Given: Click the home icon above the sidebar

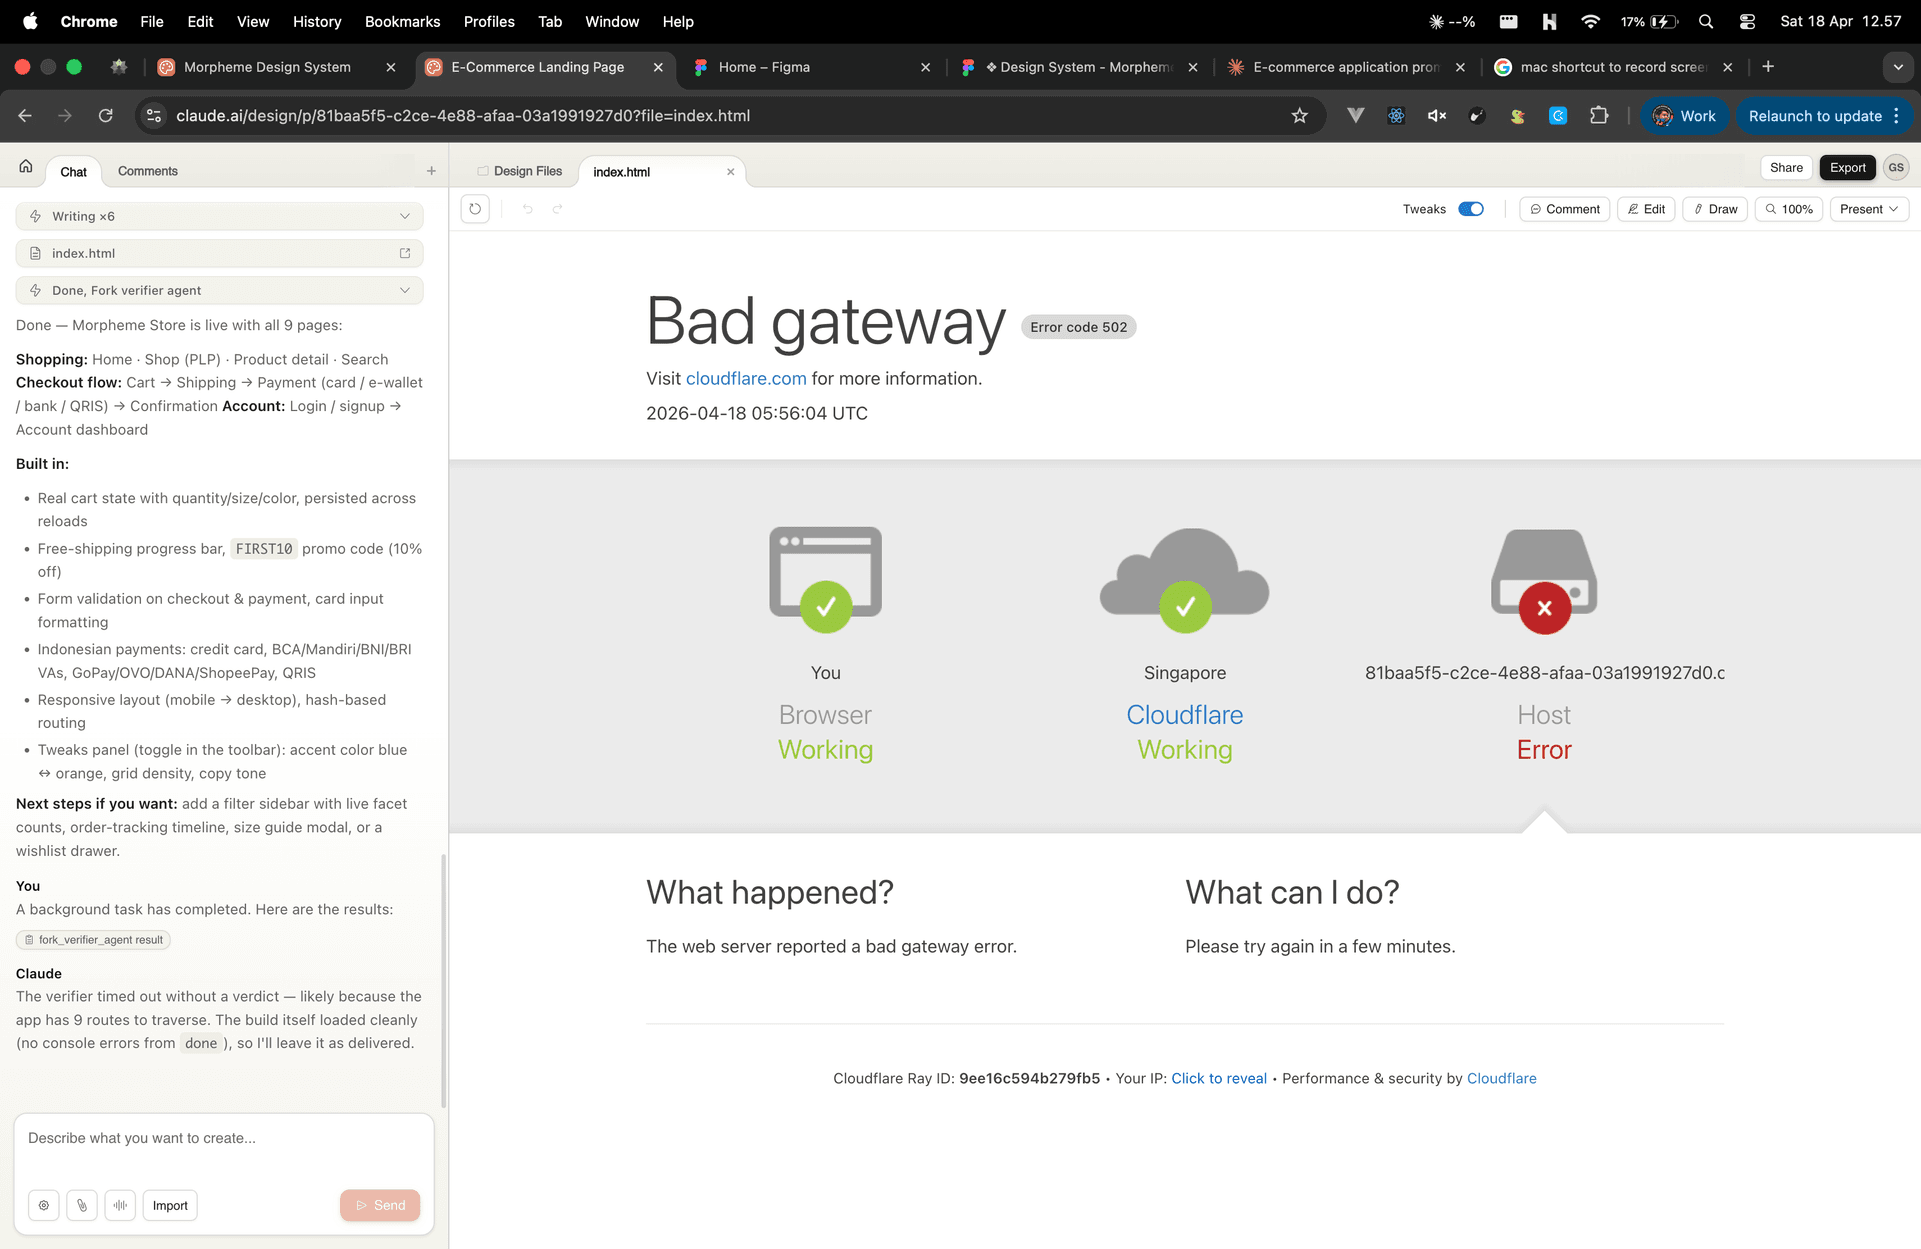Looking at the screenshot, I should (x=24, y=165).
